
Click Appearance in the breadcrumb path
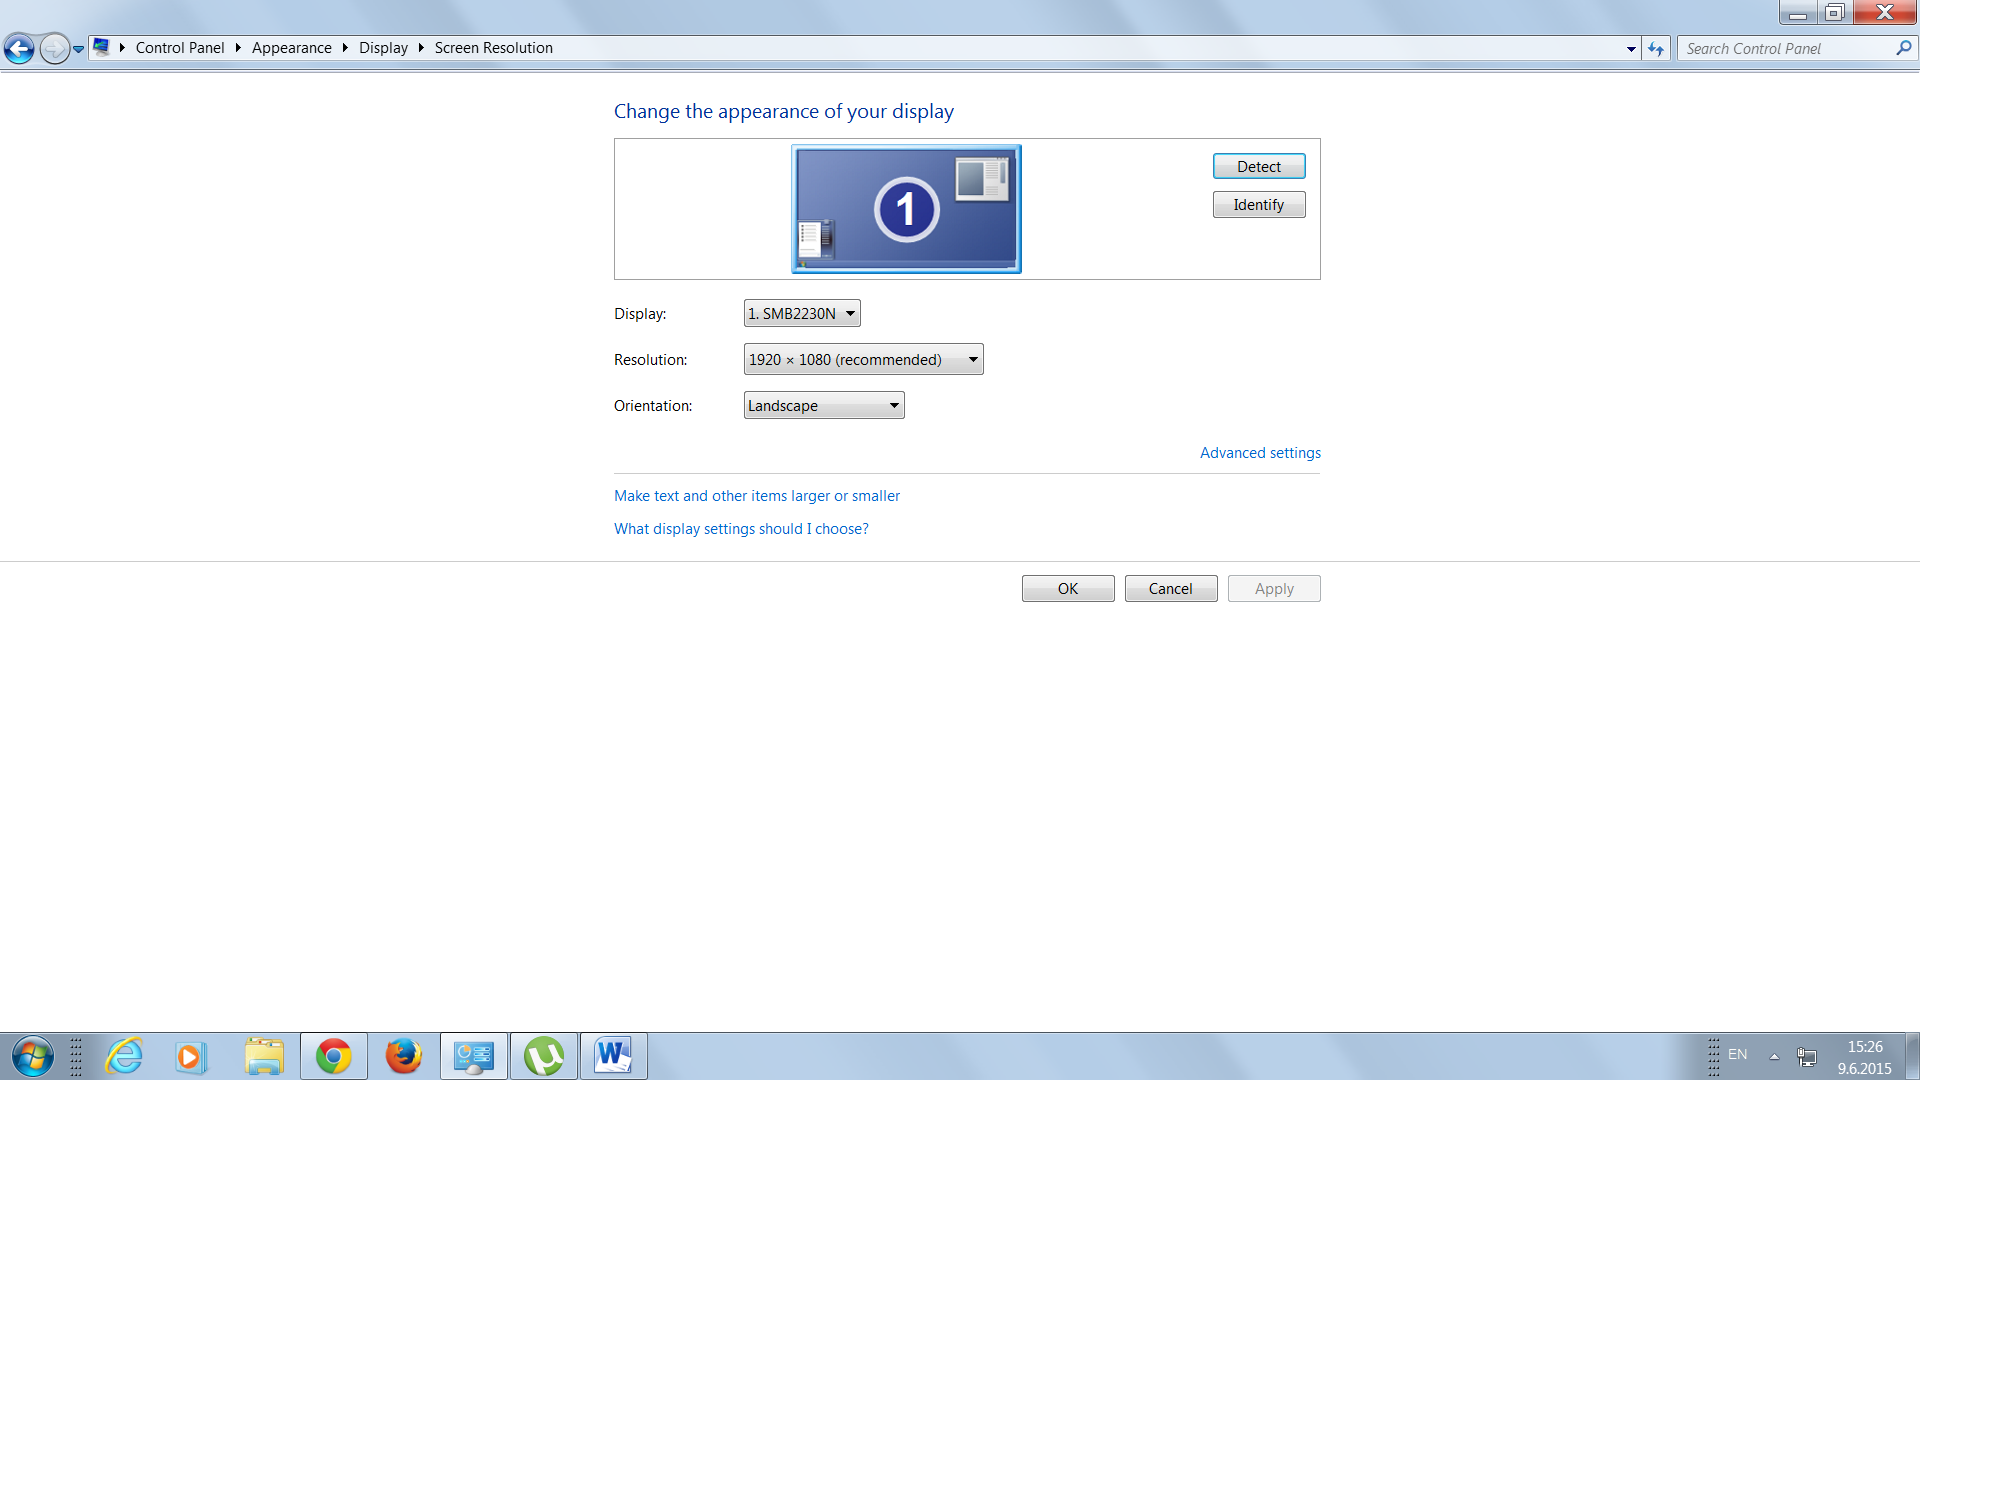[291, 48]
